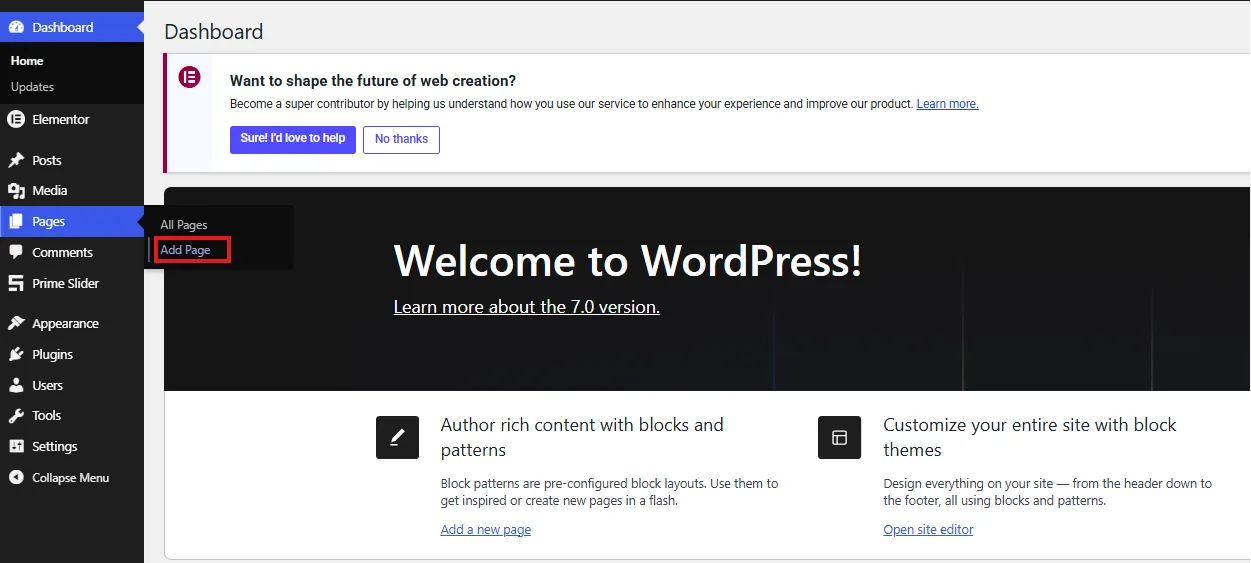This screenshot has width=1251, height=563.
Task: Follow the Learn more link in notice
Action: (x=947, y=104)
